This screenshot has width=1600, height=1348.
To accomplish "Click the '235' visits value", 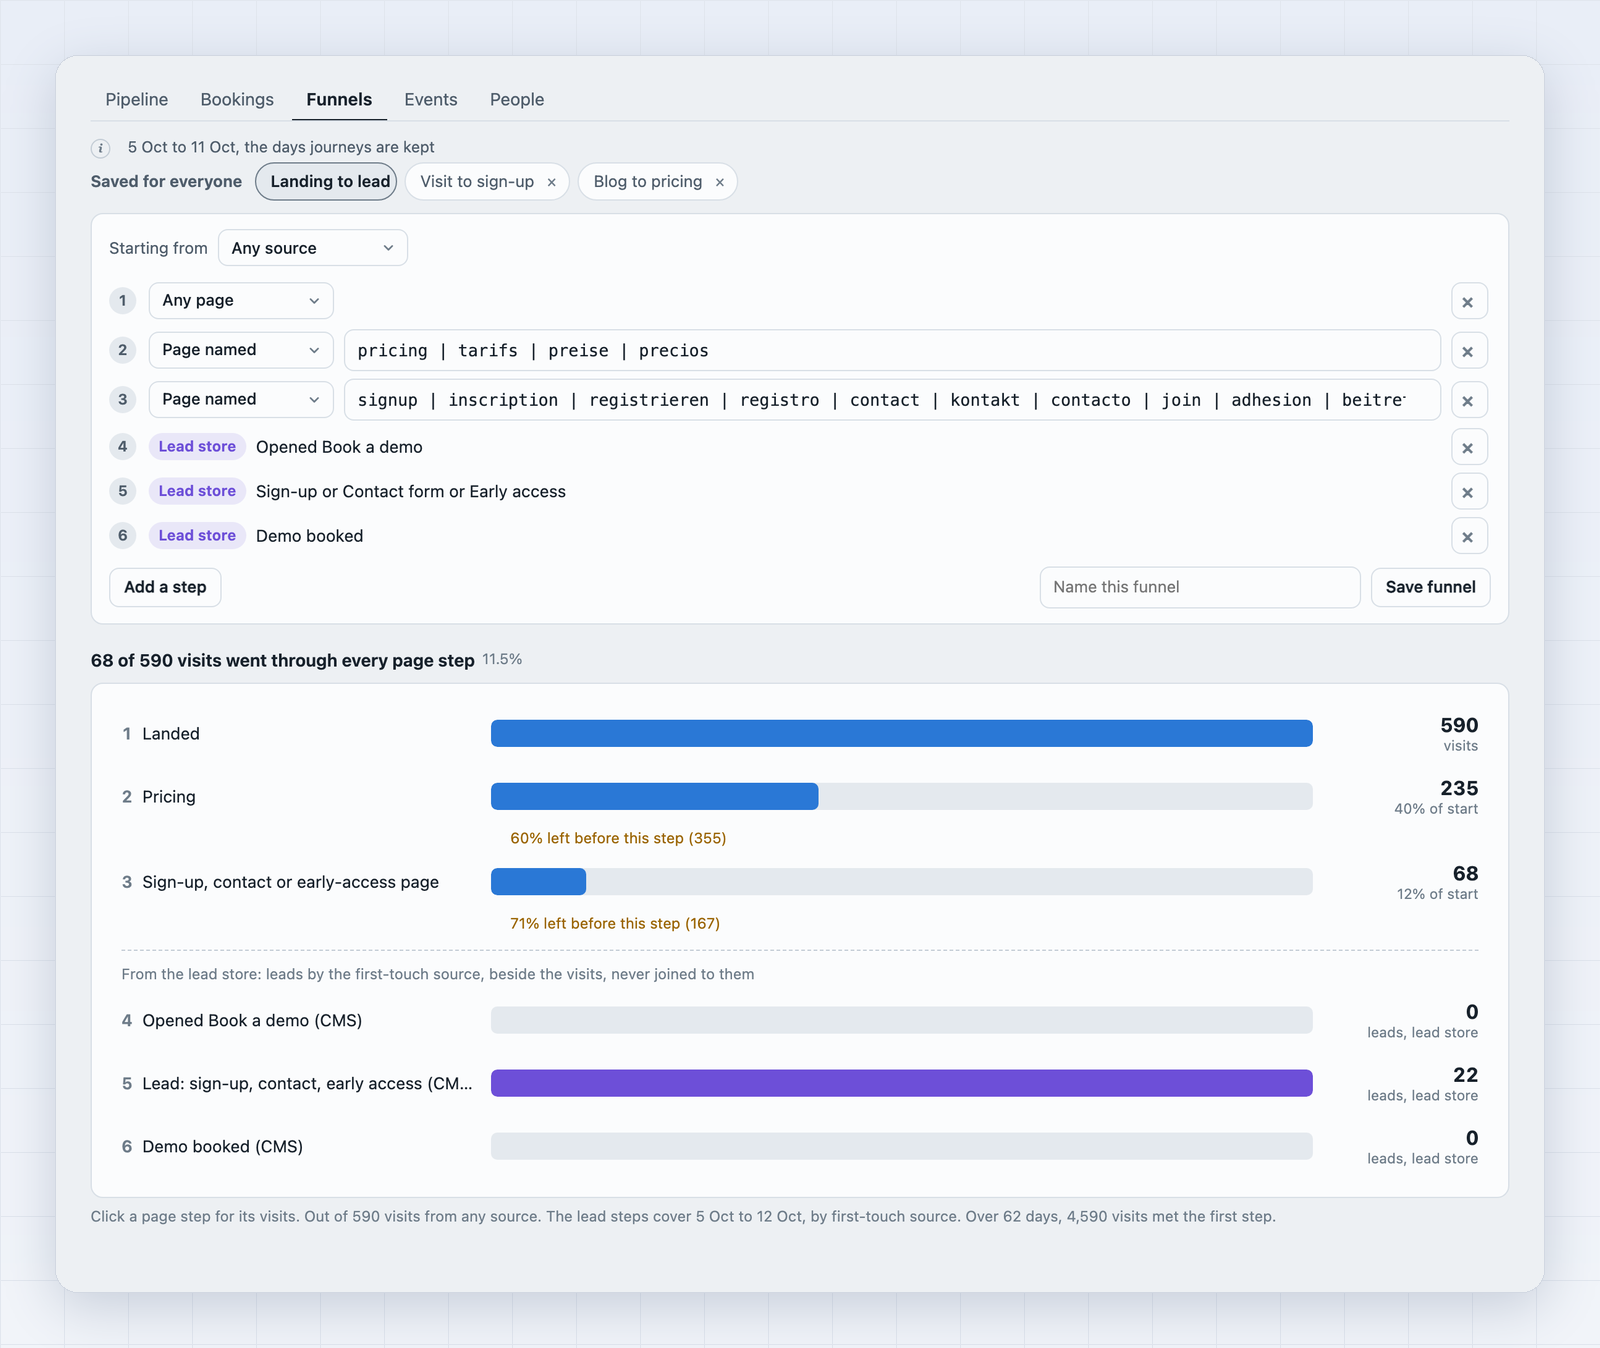I will tap(1459, 788).
